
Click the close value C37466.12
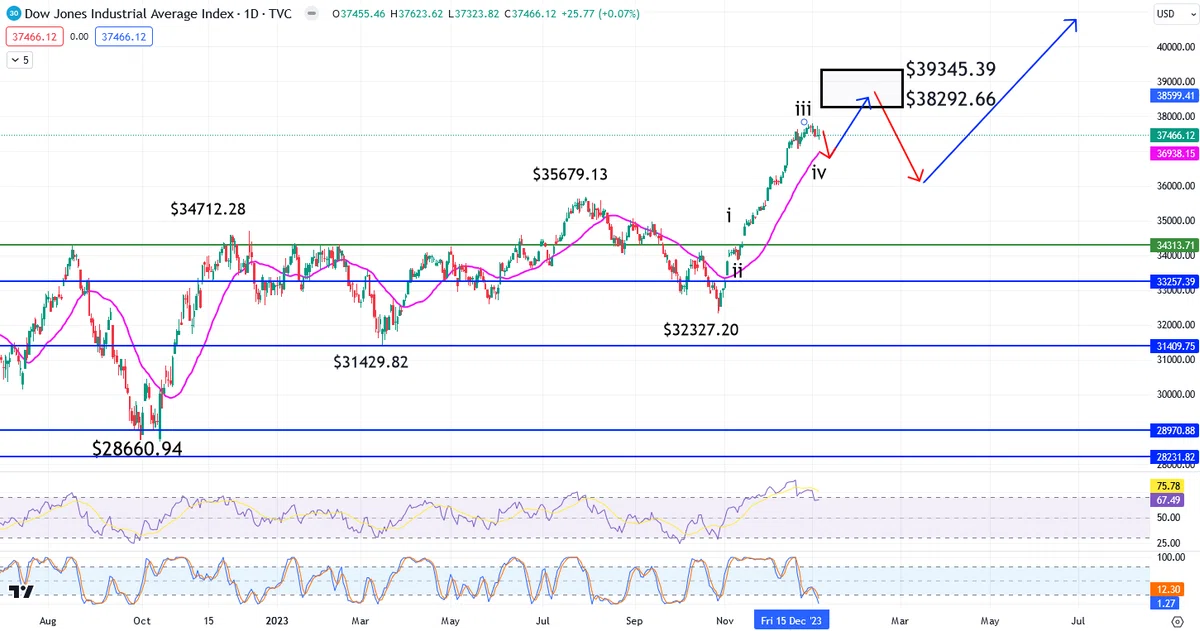(533, 14)
